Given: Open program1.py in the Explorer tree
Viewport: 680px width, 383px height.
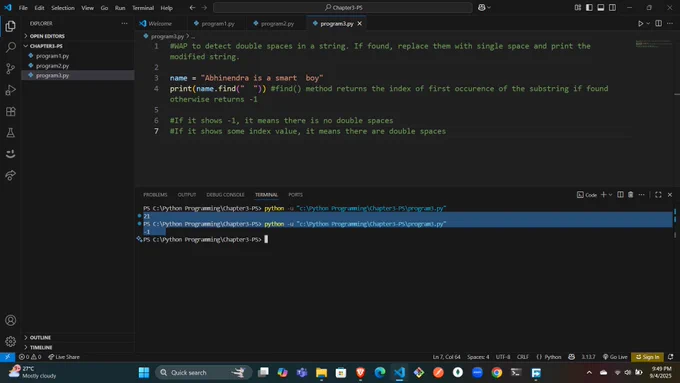Looking at the screenshot, I should click(x=52, y=56).
